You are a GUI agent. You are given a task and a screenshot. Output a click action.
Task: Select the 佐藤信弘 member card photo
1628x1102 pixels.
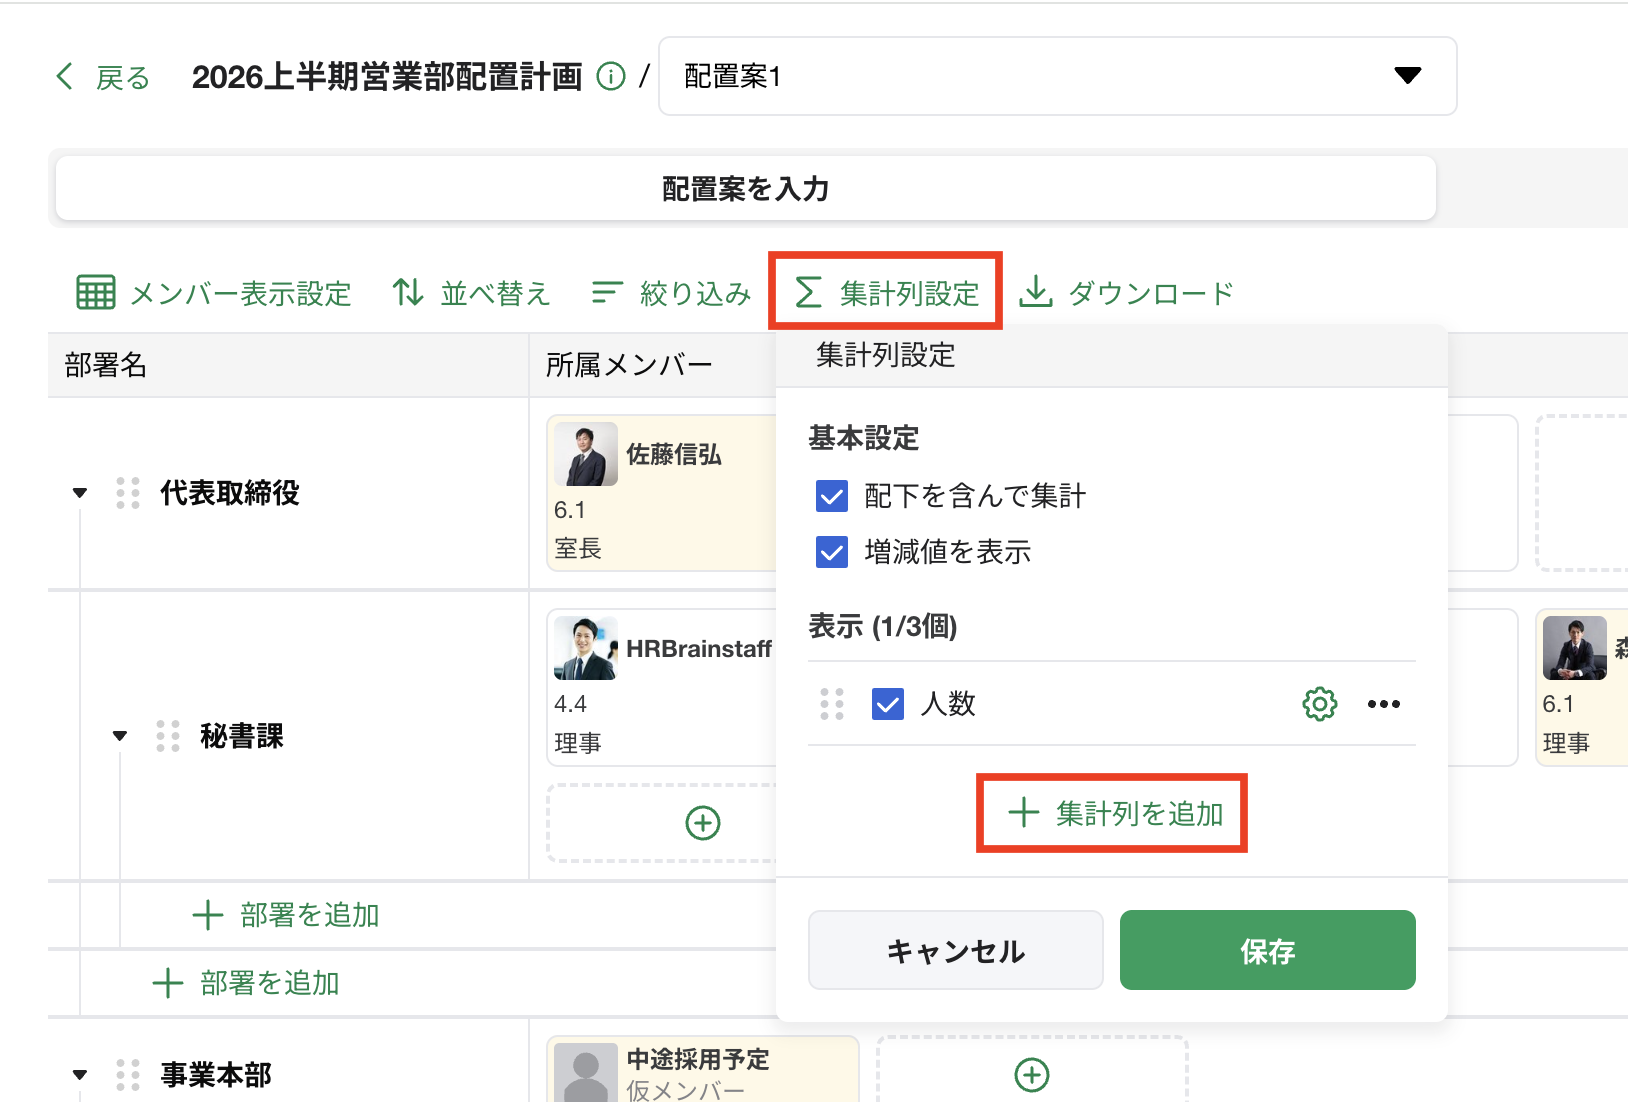pos(586,454)
